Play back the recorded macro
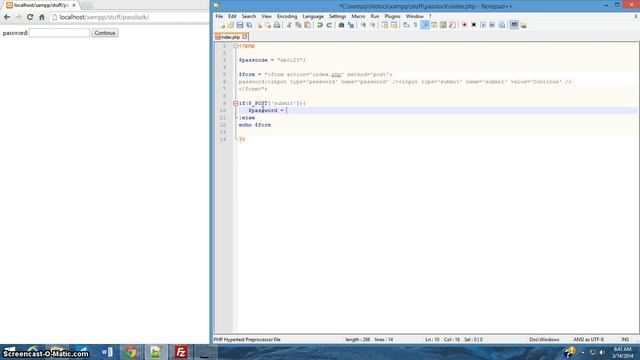 point(483,25)
